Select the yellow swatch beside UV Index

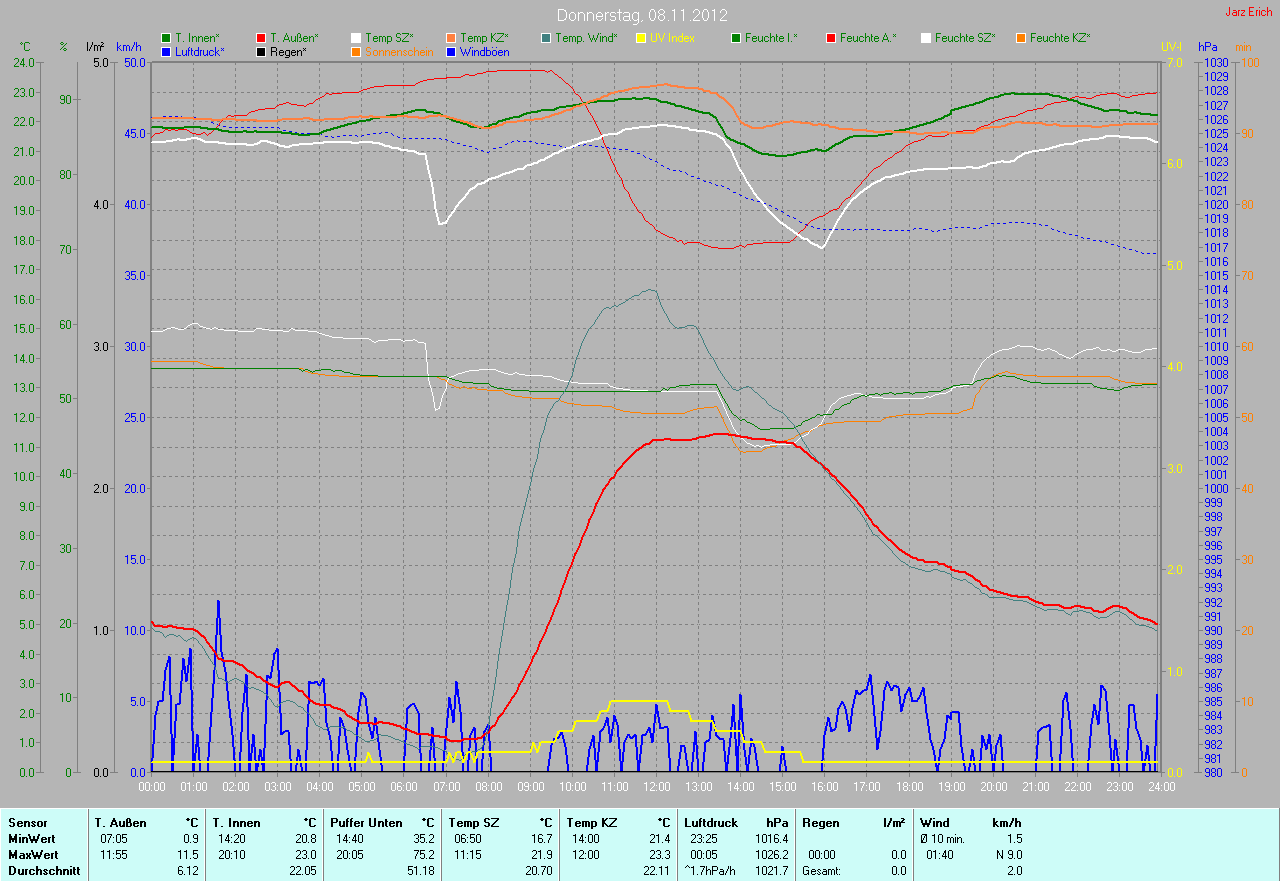(642, 38)
